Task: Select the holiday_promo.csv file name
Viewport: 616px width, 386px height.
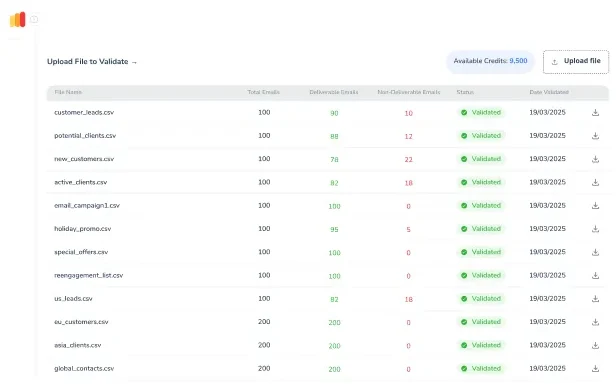Action: [82, 229]
